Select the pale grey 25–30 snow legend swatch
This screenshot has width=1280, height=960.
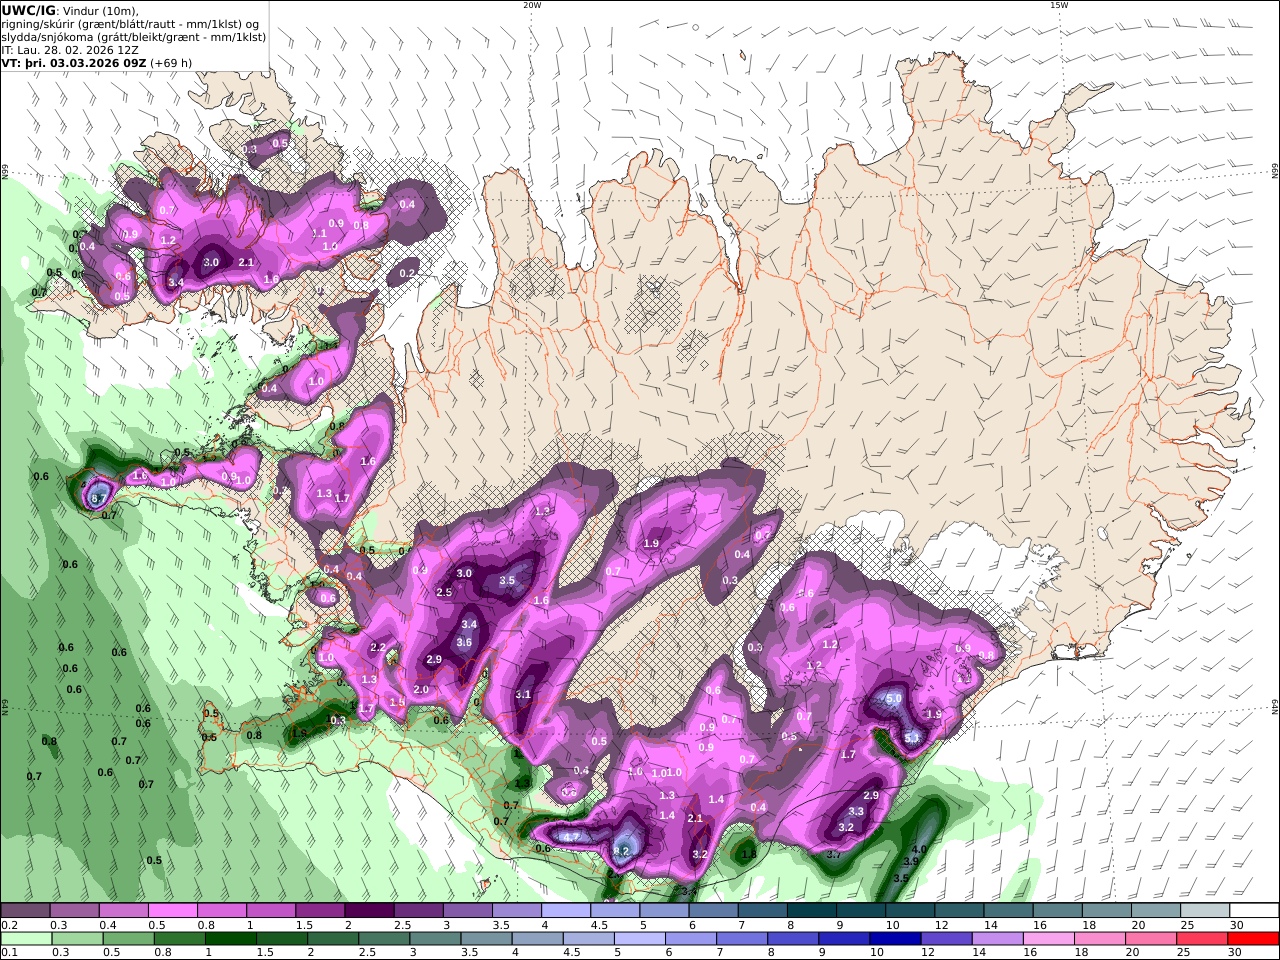tap(1204, 910)
